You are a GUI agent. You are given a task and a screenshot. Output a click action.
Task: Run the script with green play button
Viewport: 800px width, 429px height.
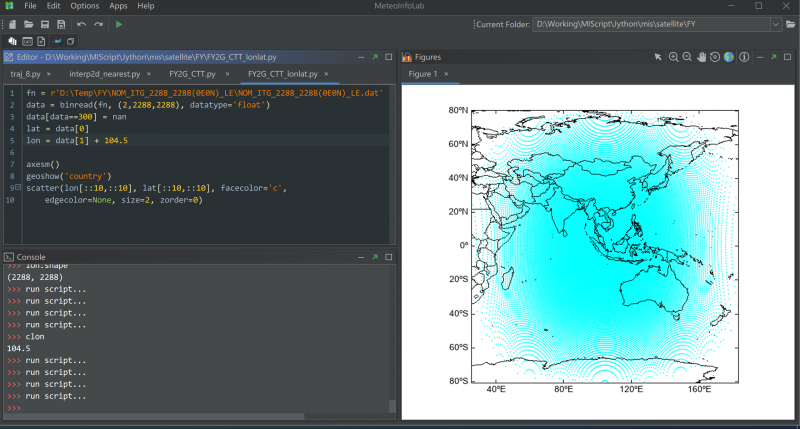[119, 23]
